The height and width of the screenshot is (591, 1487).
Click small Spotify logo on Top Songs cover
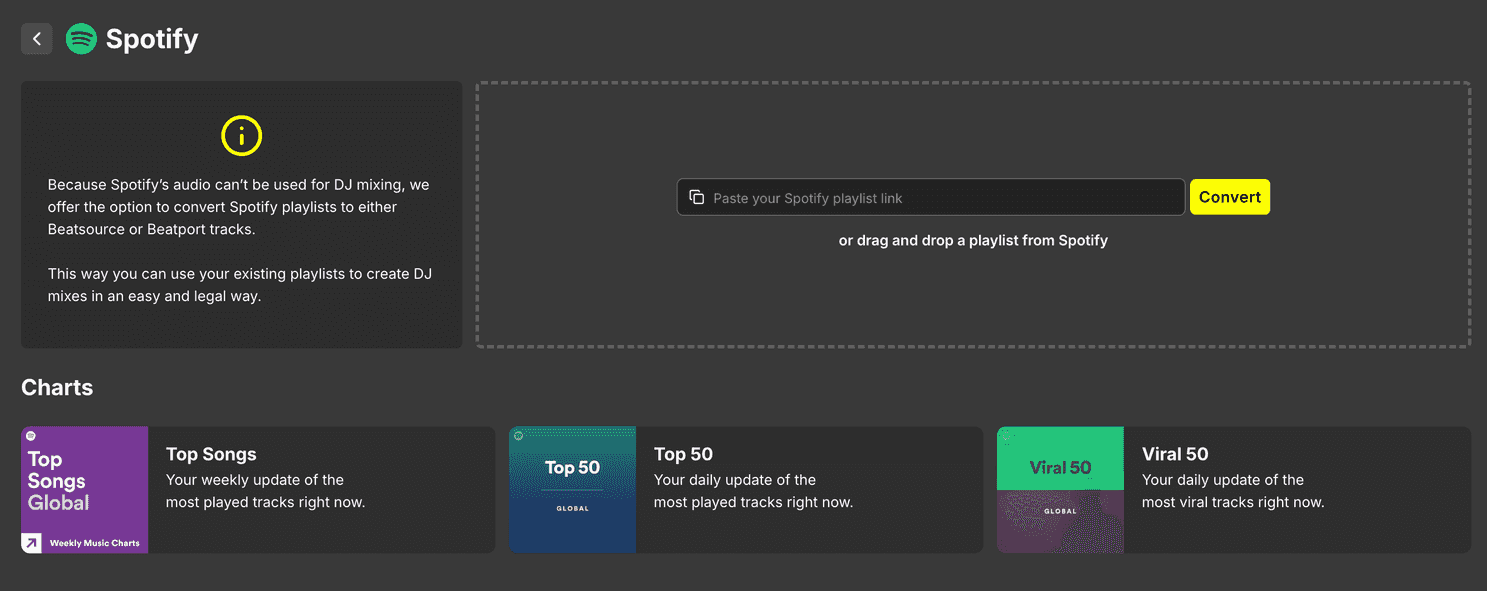coord(31,436)
